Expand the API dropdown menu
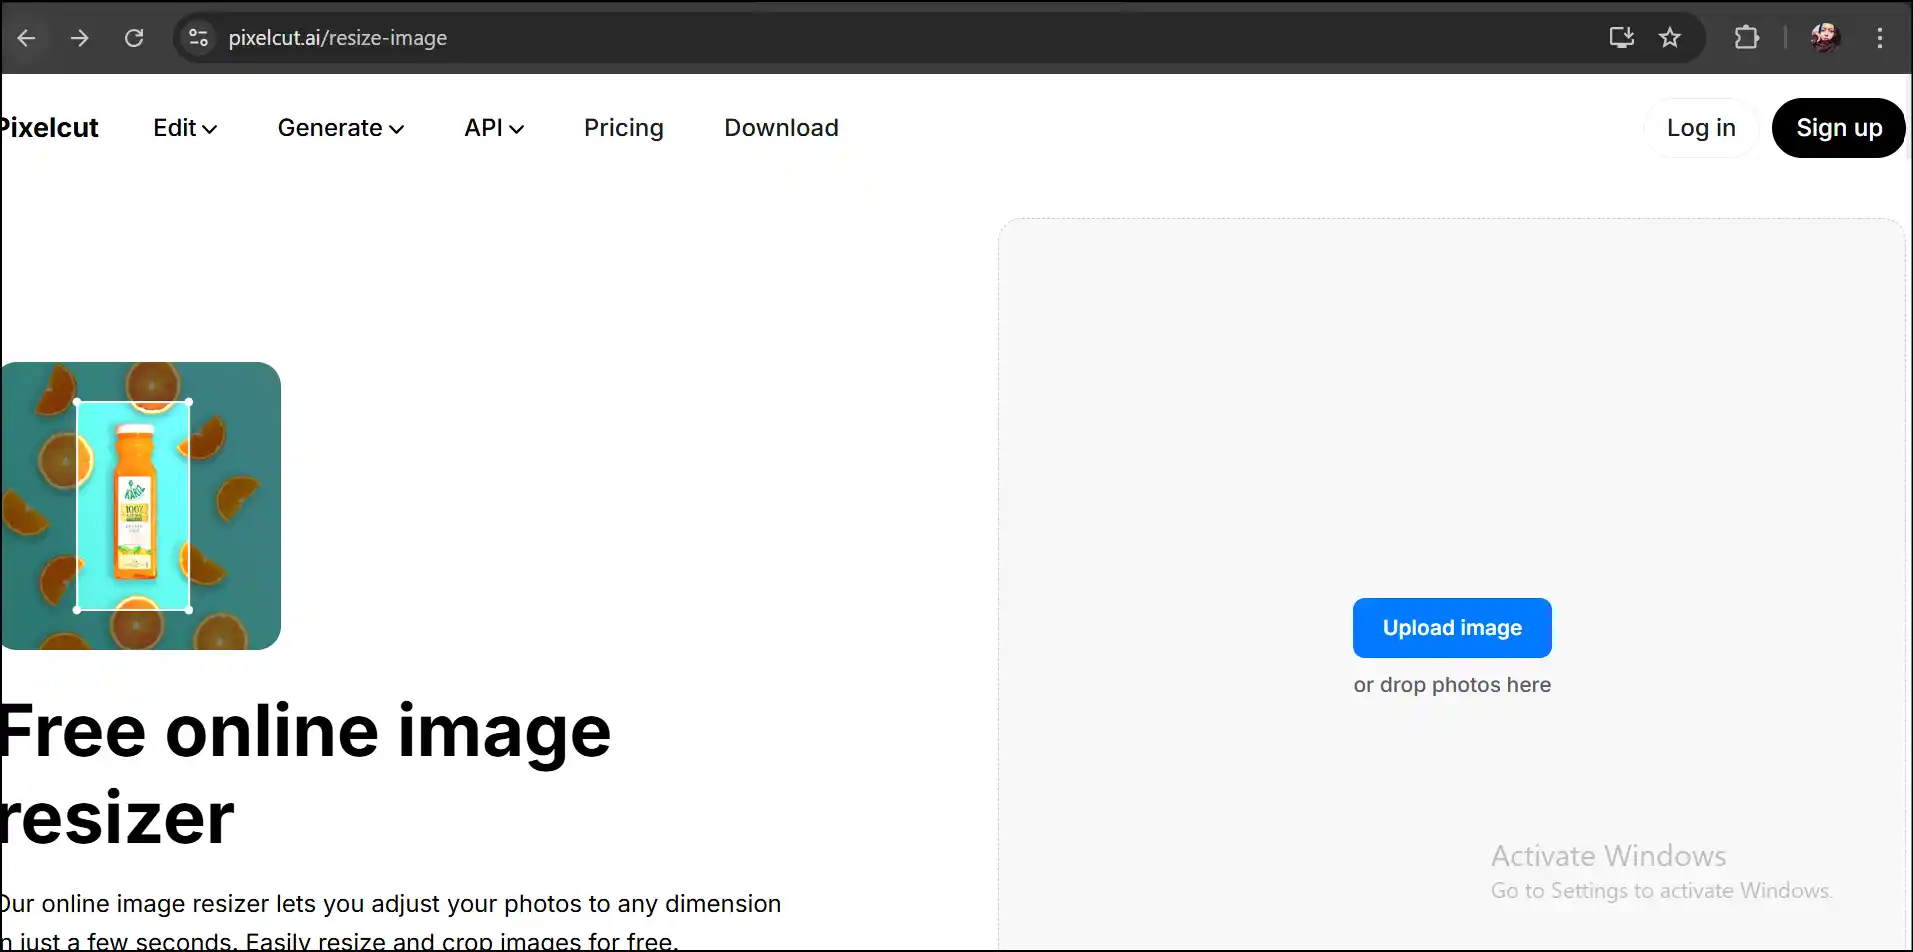This screenshot has width=1913, height=952. tap(494, 128)
